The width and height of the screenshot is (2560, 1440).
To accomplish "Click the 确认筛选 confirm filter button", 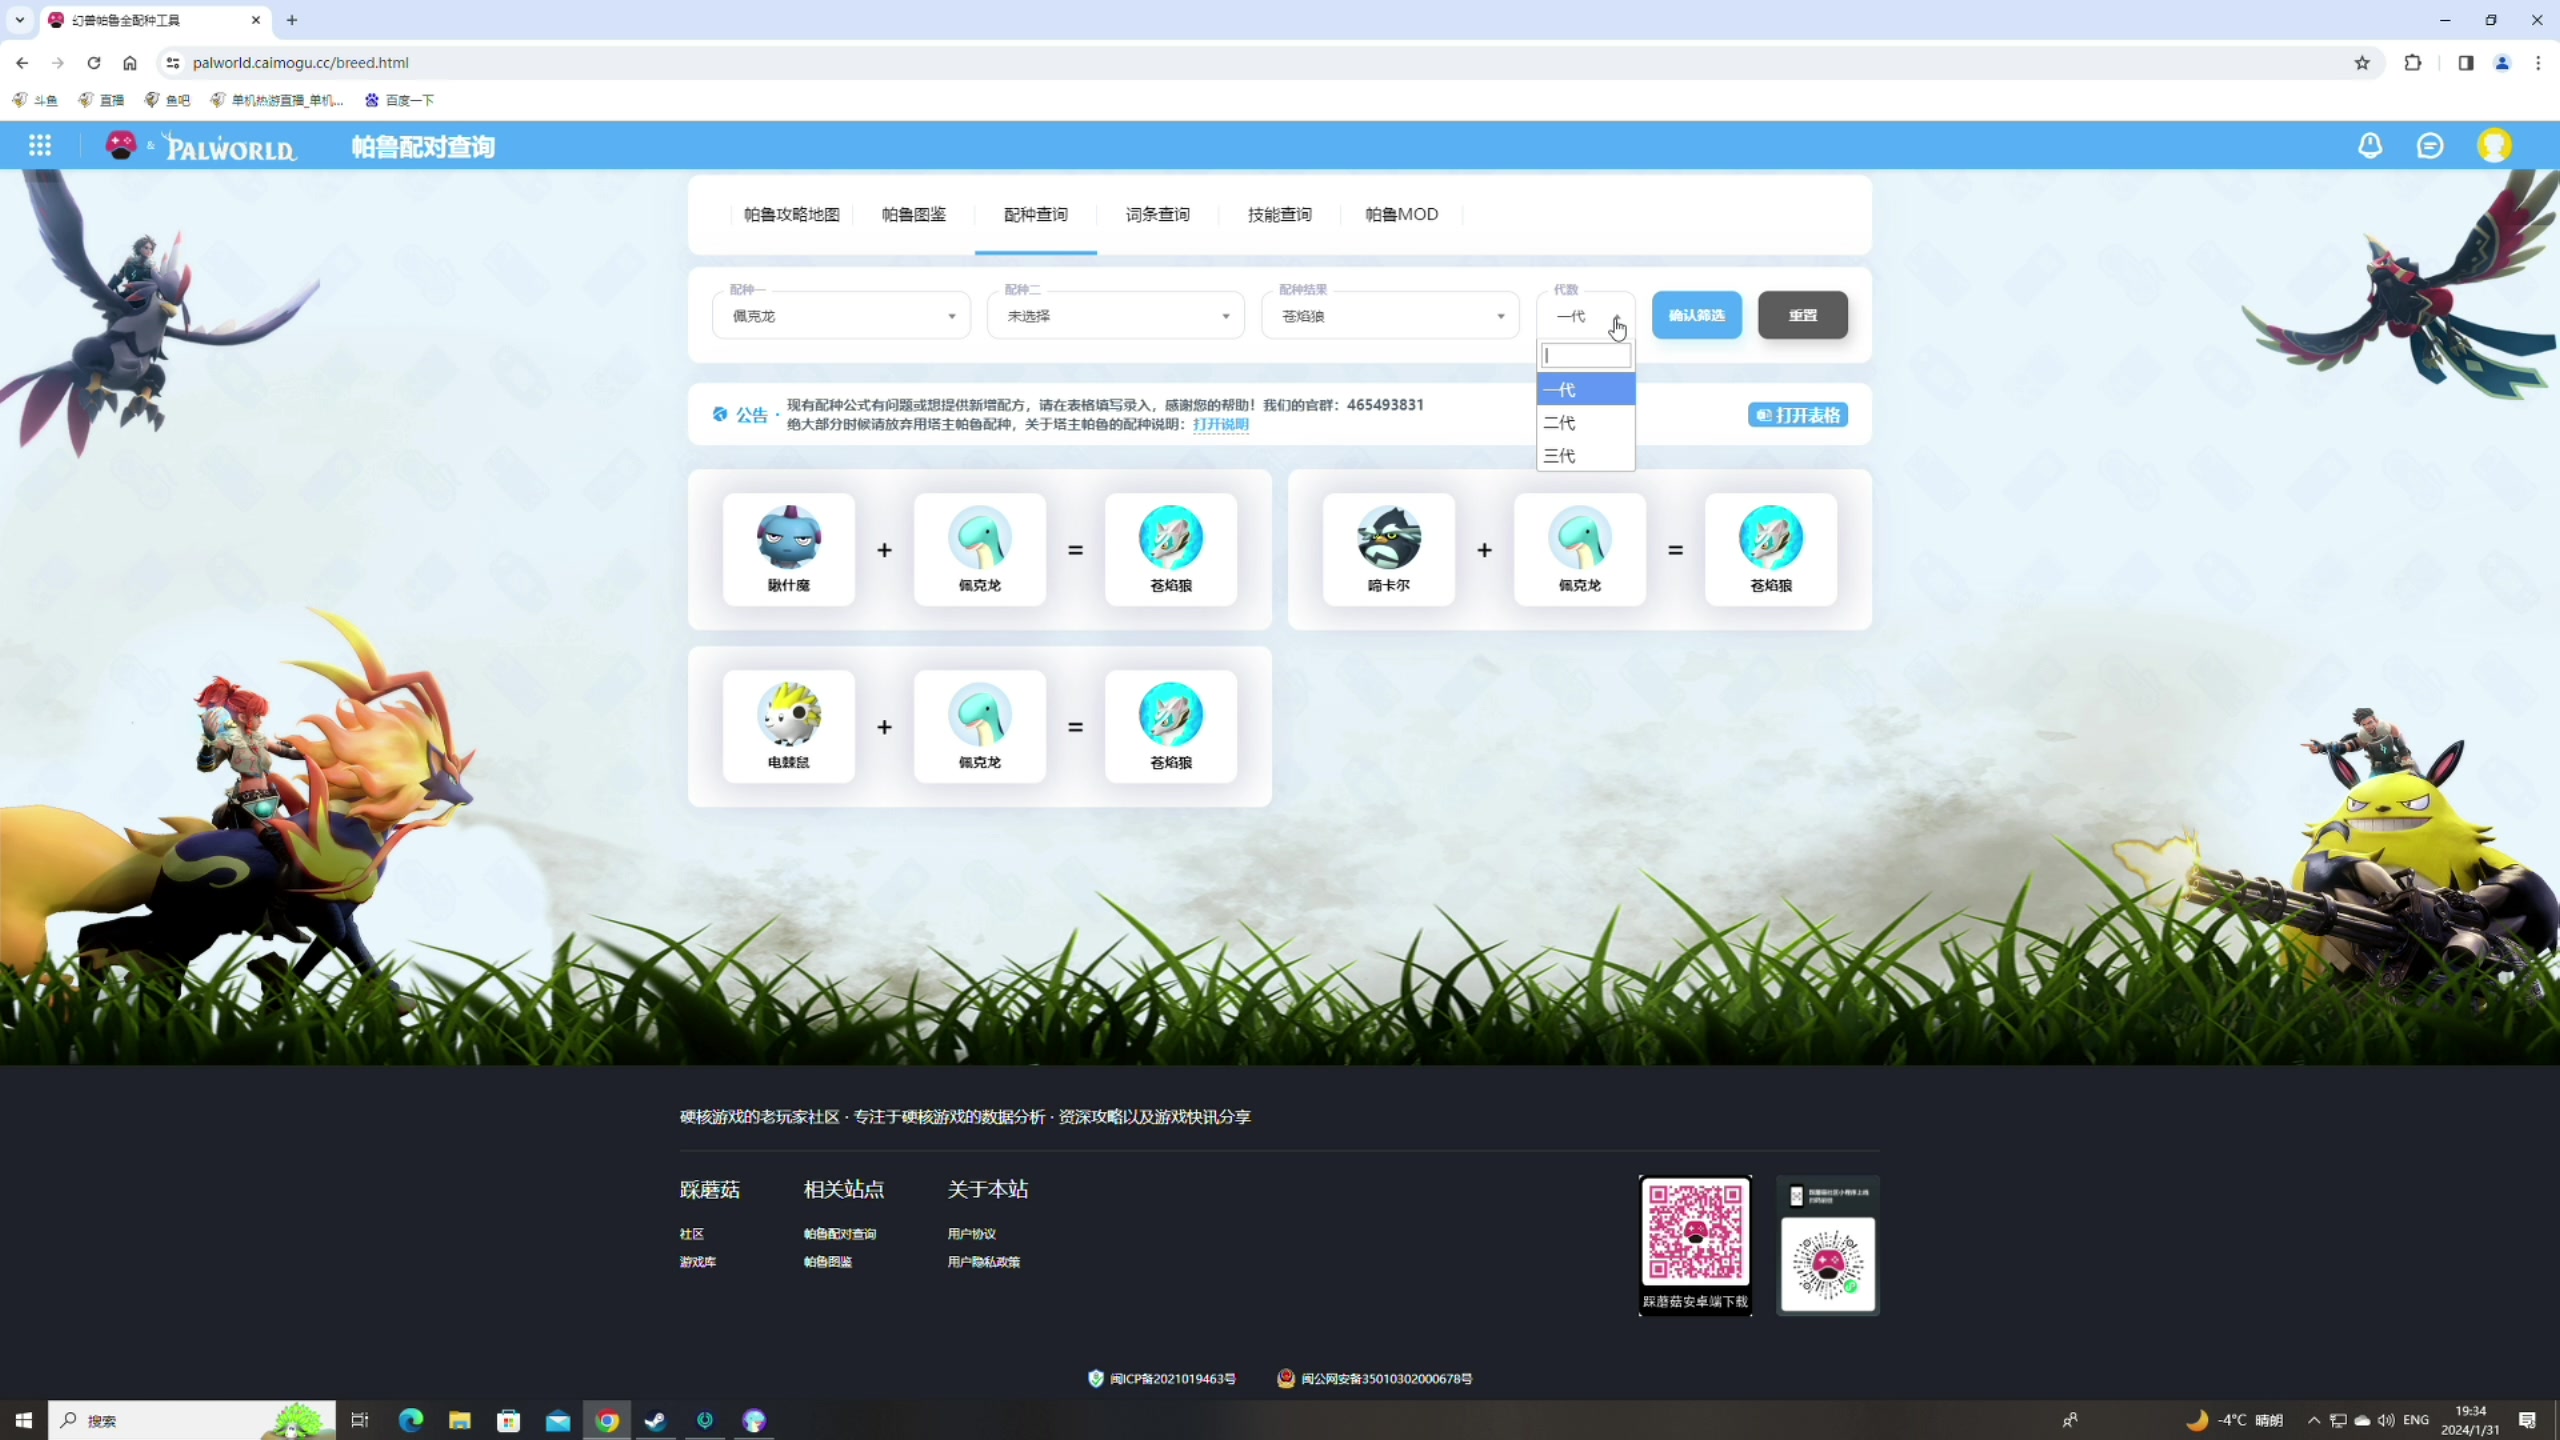I will 1697,315.
